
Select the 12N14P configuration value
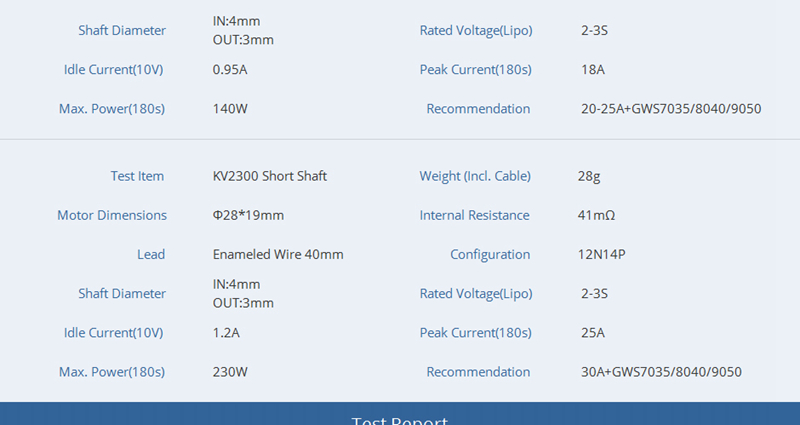(603, 254)
